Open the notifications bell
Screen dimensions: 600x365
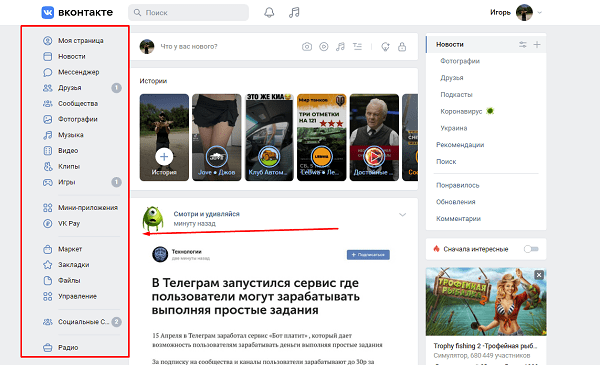click(269, 13)
